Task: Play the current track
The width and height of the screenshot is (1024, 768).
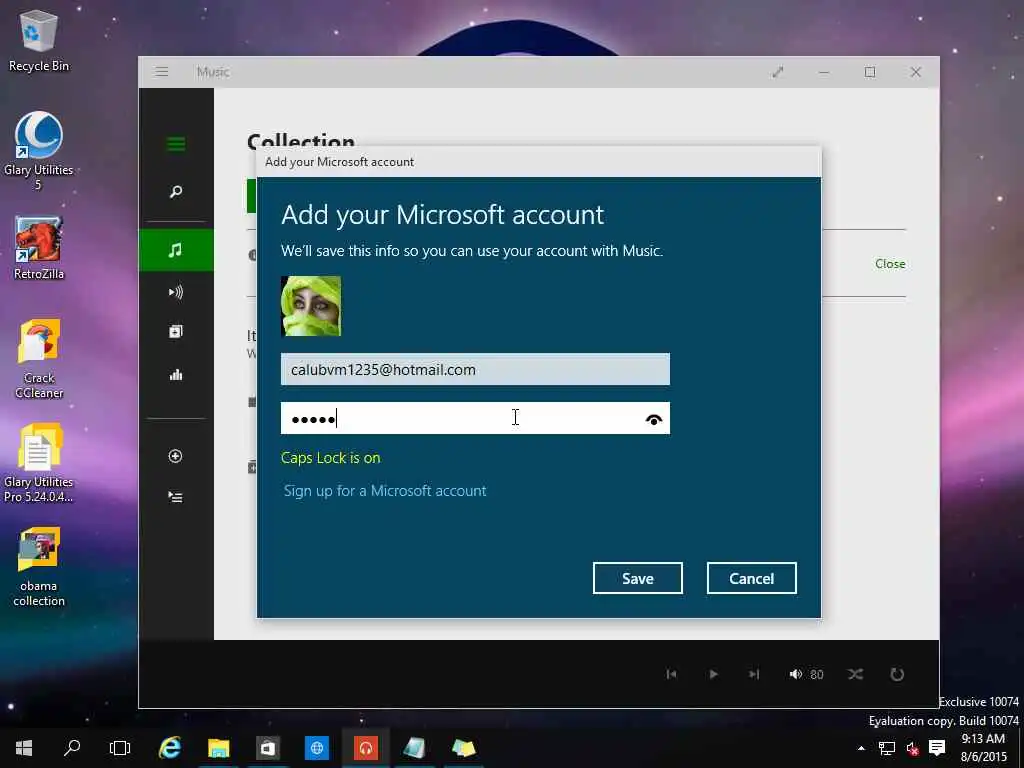Action: (x=713, y=674)
